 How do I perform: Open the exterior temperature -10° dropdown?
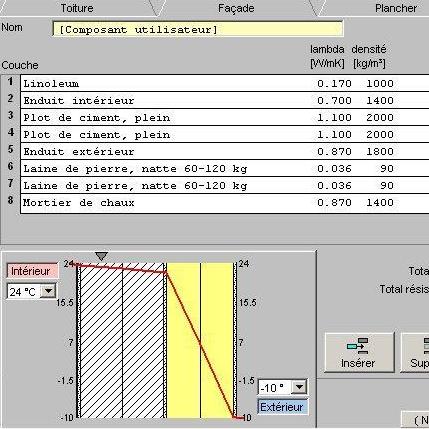point(299,387)
